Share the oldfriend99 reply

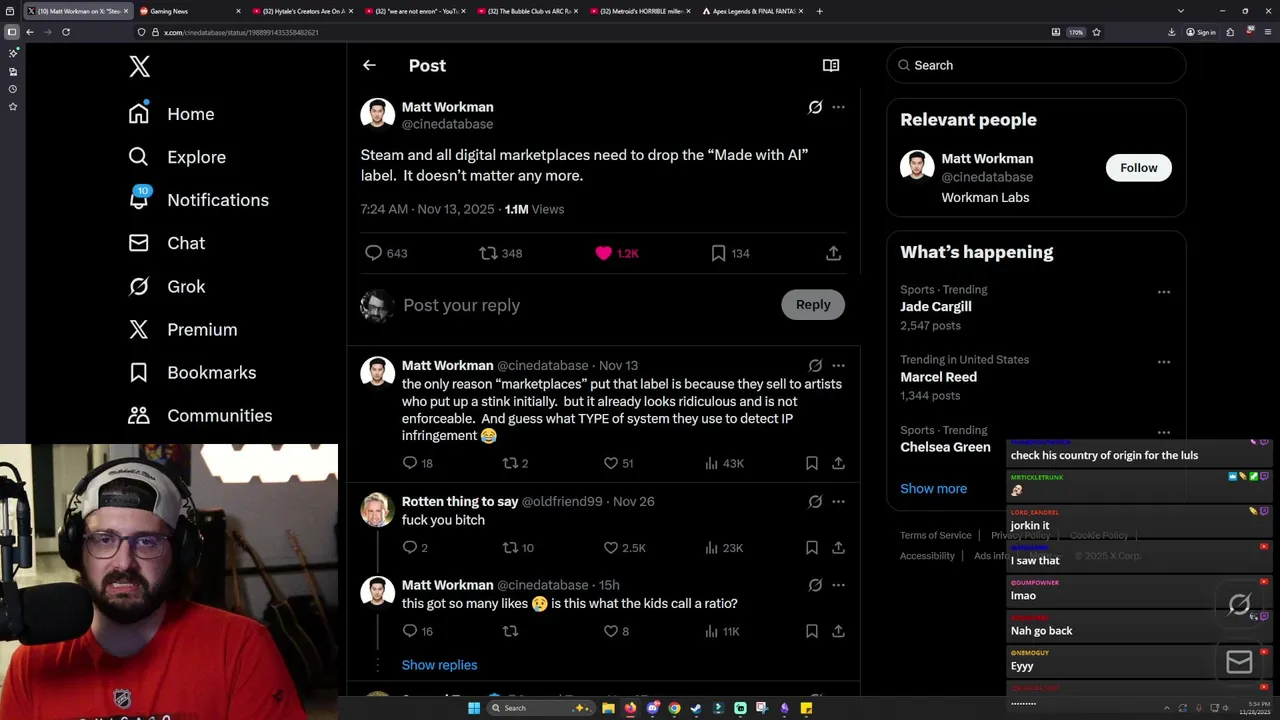(838, 548)
